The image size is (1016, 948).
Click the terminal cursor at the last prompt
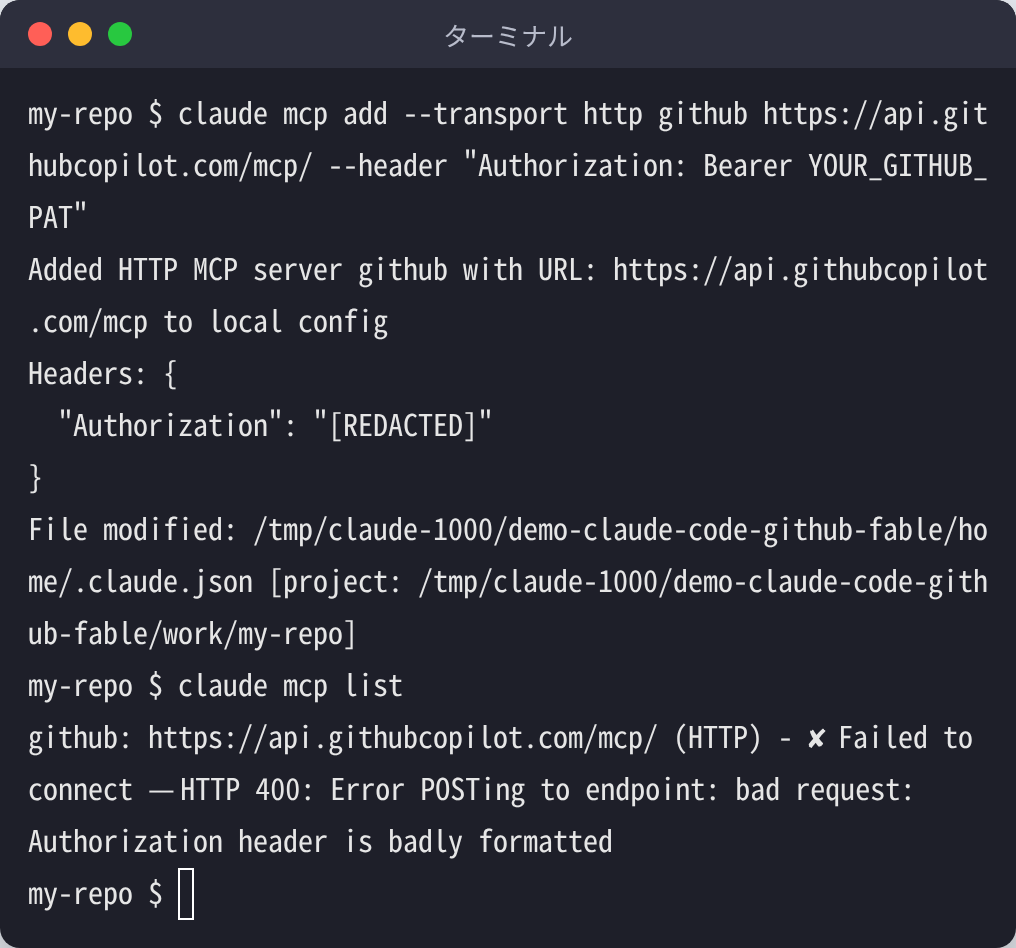pyautogui.click(x=186, y=894)
